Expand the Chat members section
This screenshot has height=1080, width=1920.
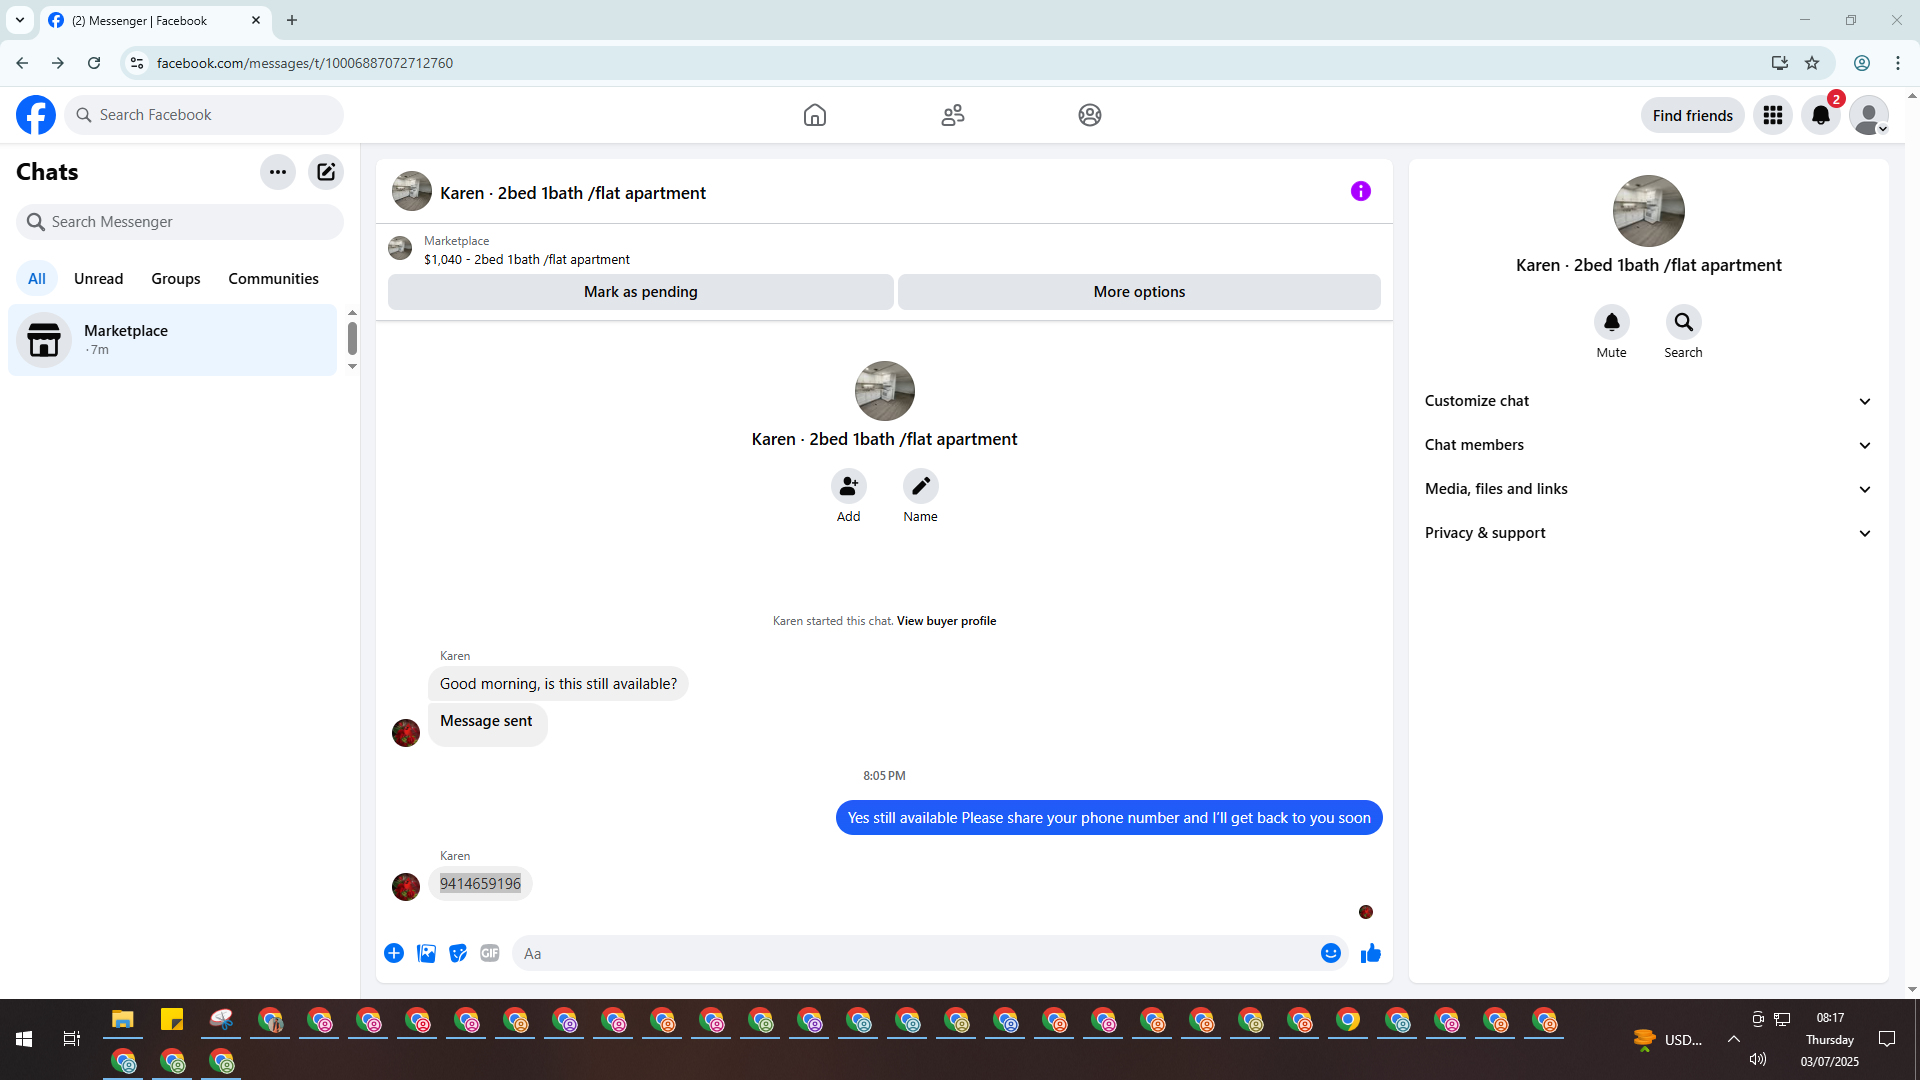[x=1647, y=445]
